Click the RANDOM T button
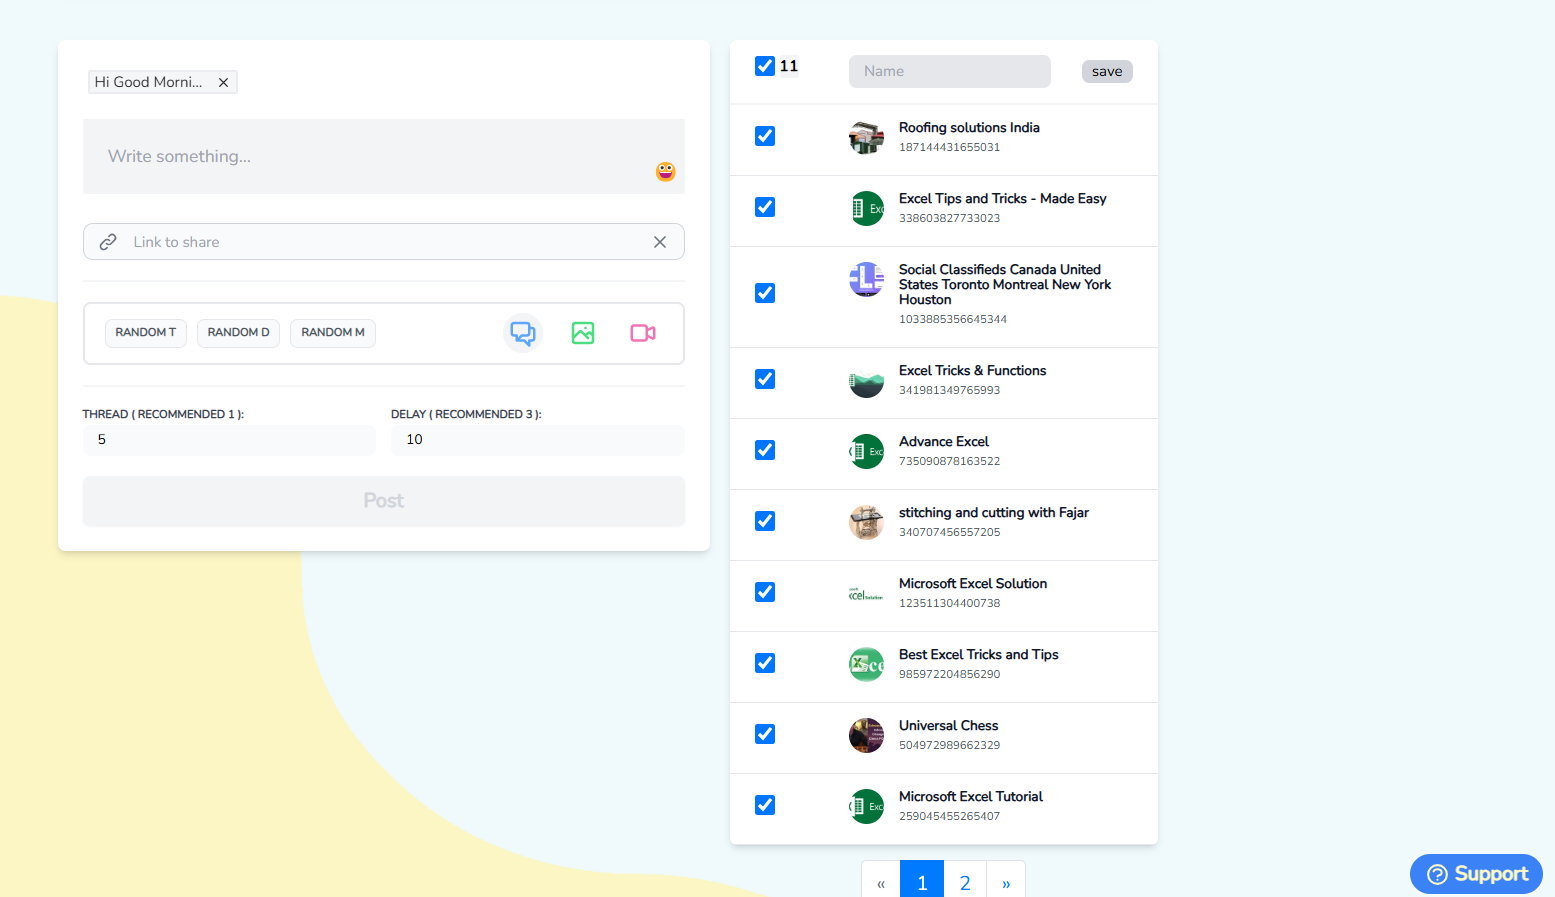The image size is (1555, 897). pos(145,333)
